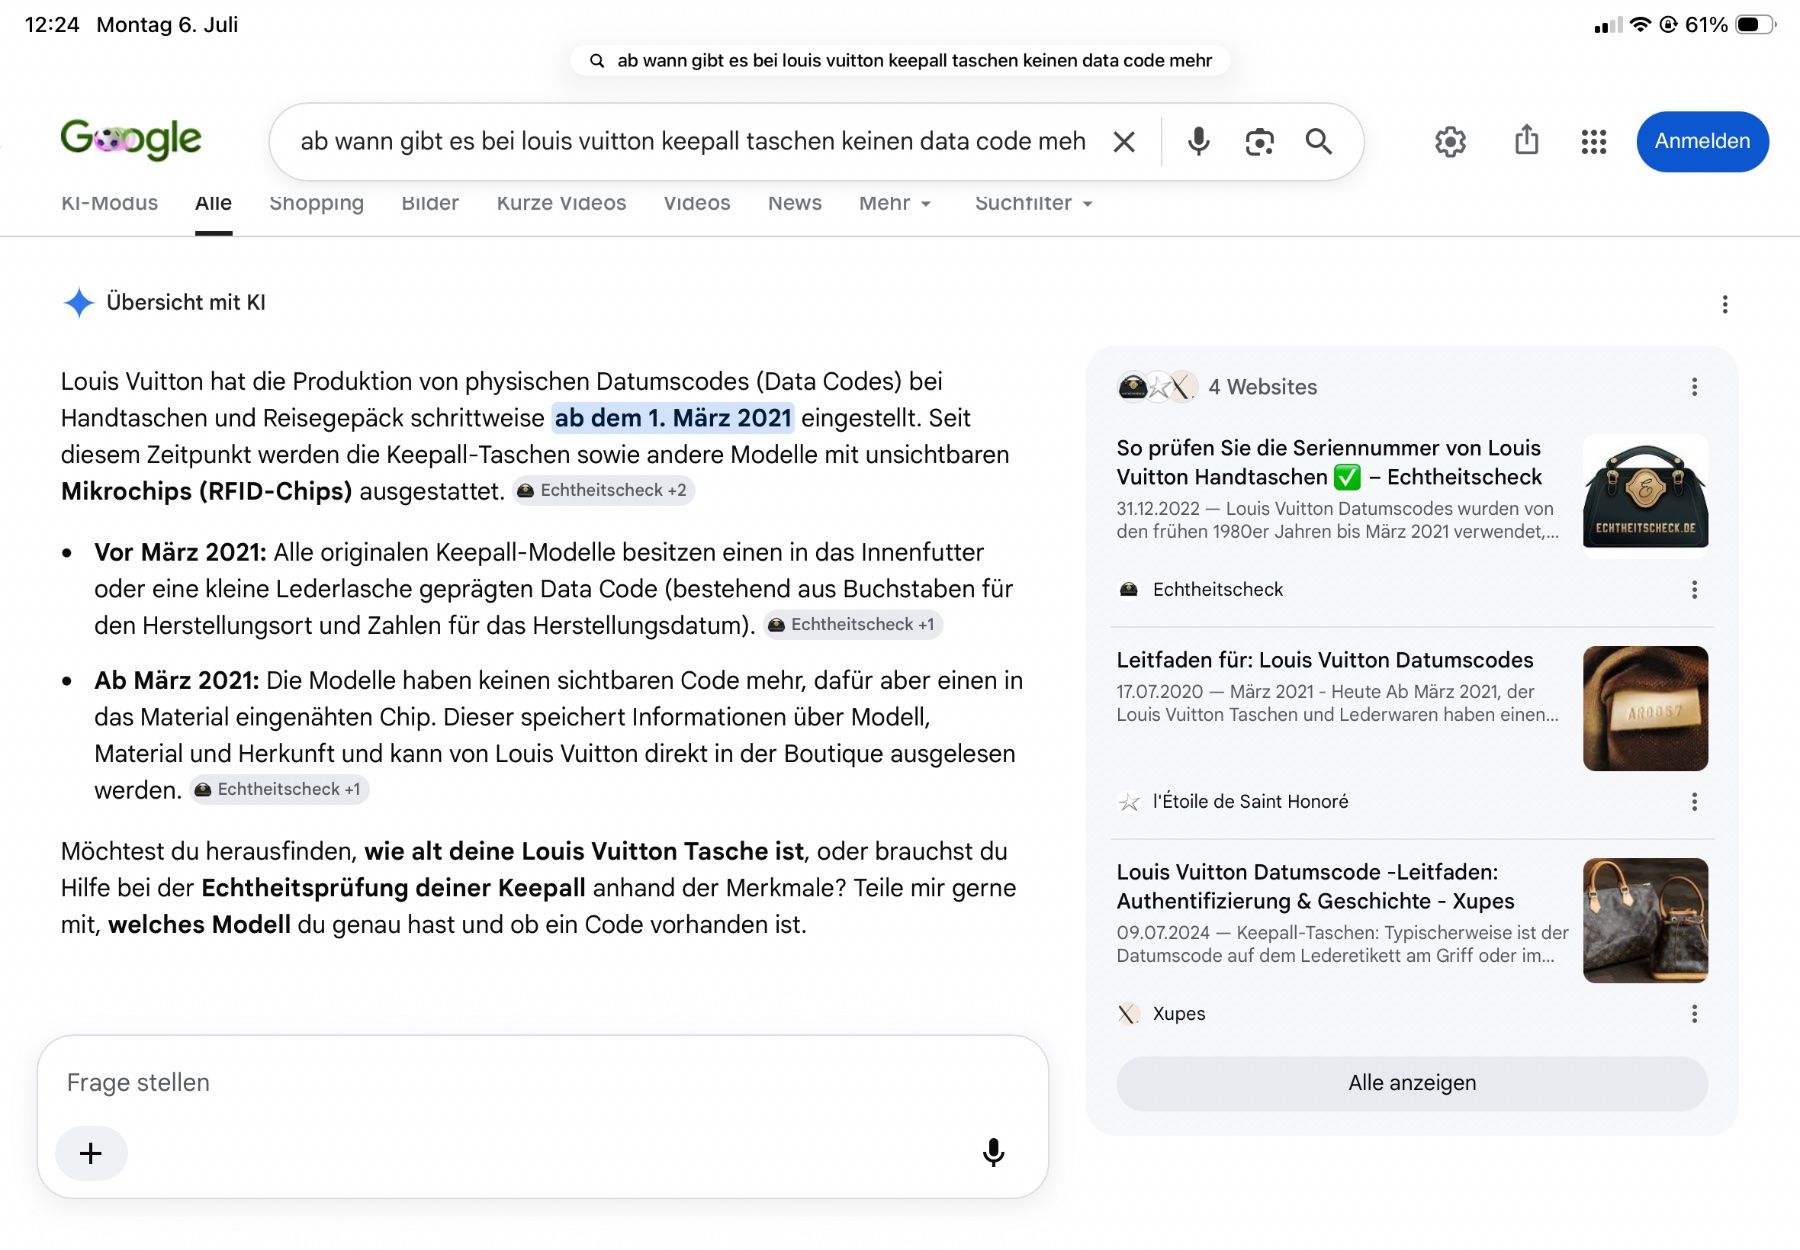Click the plus button in Frage stellen box
This screenshot has height=1250, width=1800.
(x=91, y=1153)
